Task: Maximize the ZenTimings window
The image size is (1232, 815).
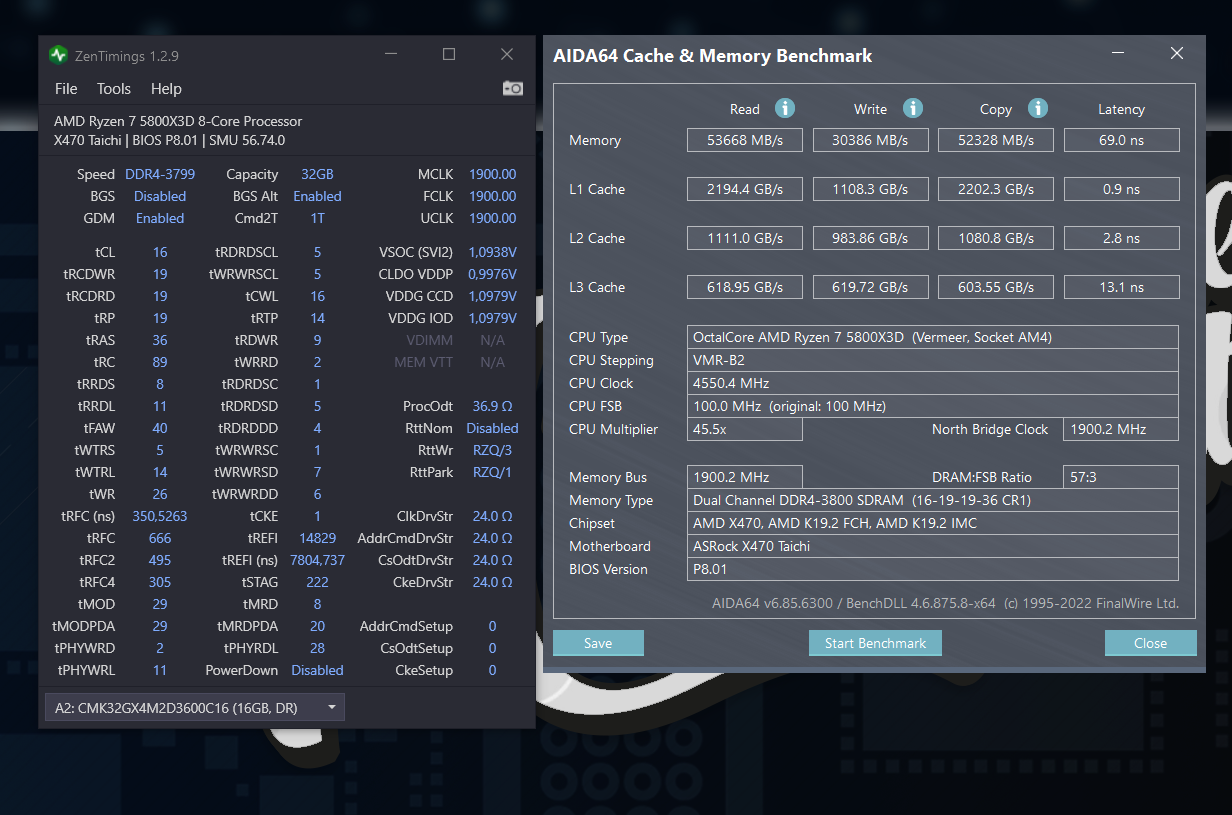Action: click(449, 55)
